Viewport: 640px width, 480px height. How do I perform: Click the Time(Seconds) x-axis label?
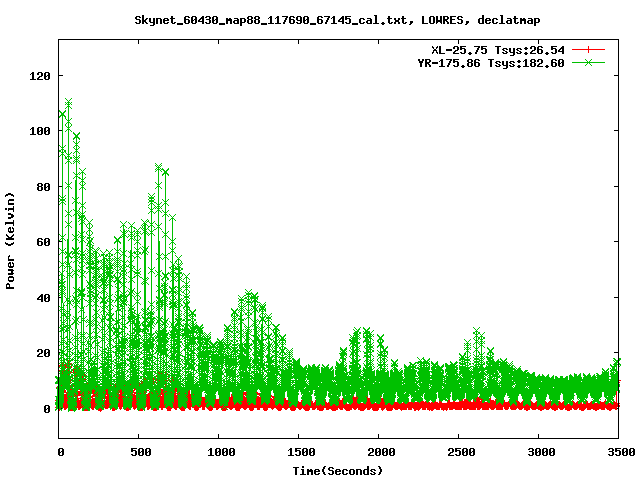point(338,471)
